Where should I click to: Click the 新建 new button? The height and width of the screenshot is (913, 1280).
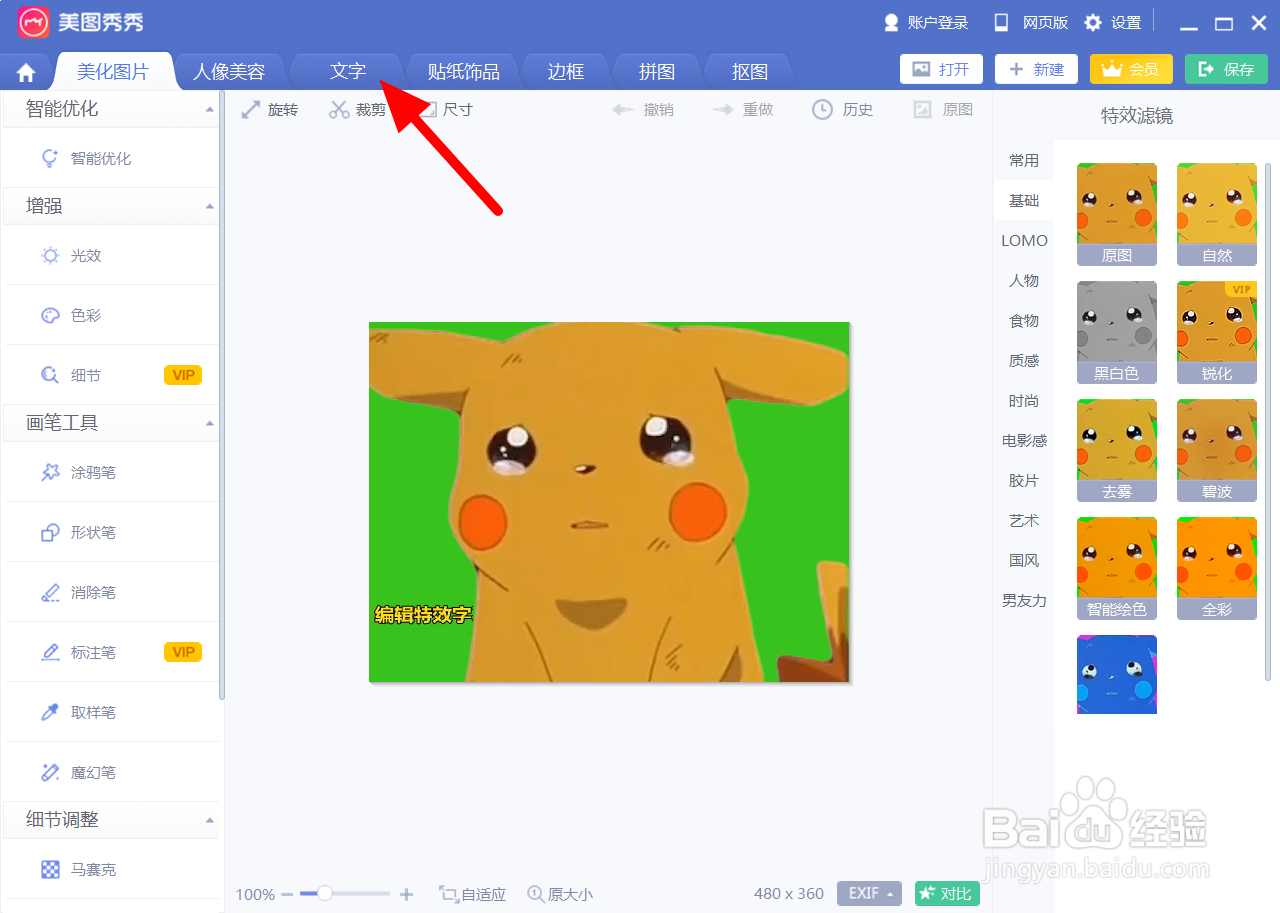click(1036, 69)
